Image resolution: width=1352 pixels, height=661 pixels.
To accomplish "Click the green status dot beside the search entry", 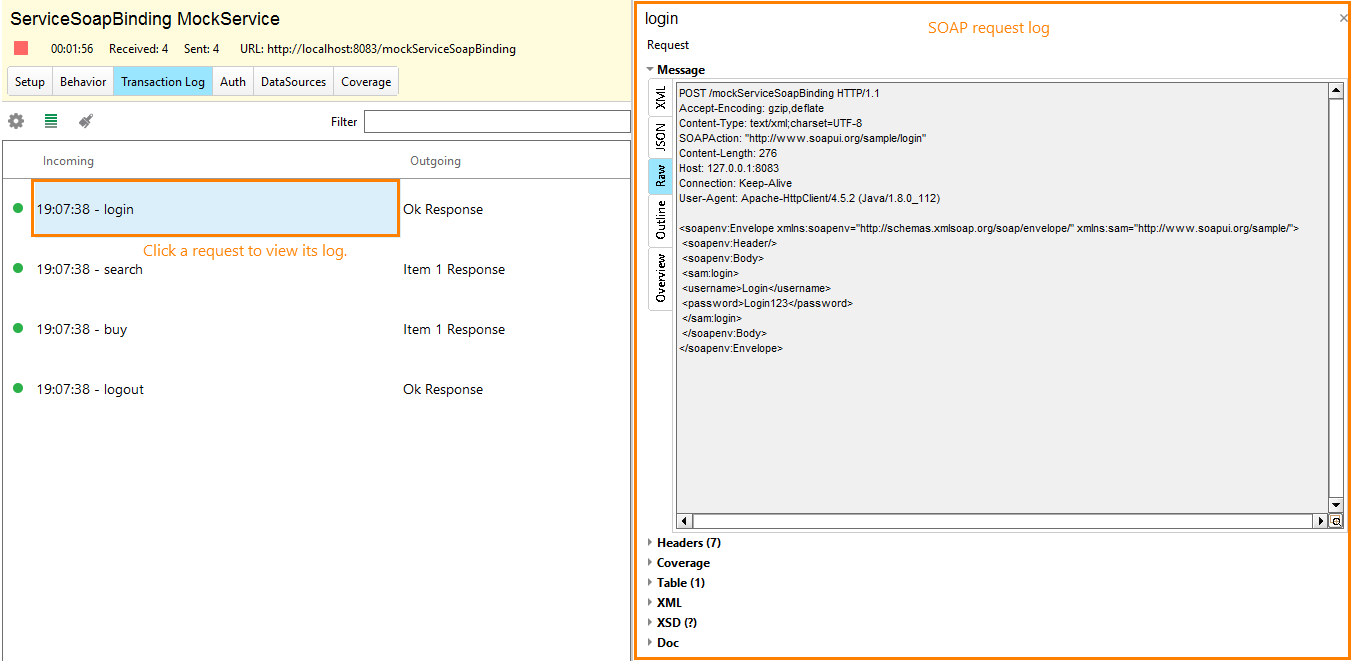I will tap(17, 269).
